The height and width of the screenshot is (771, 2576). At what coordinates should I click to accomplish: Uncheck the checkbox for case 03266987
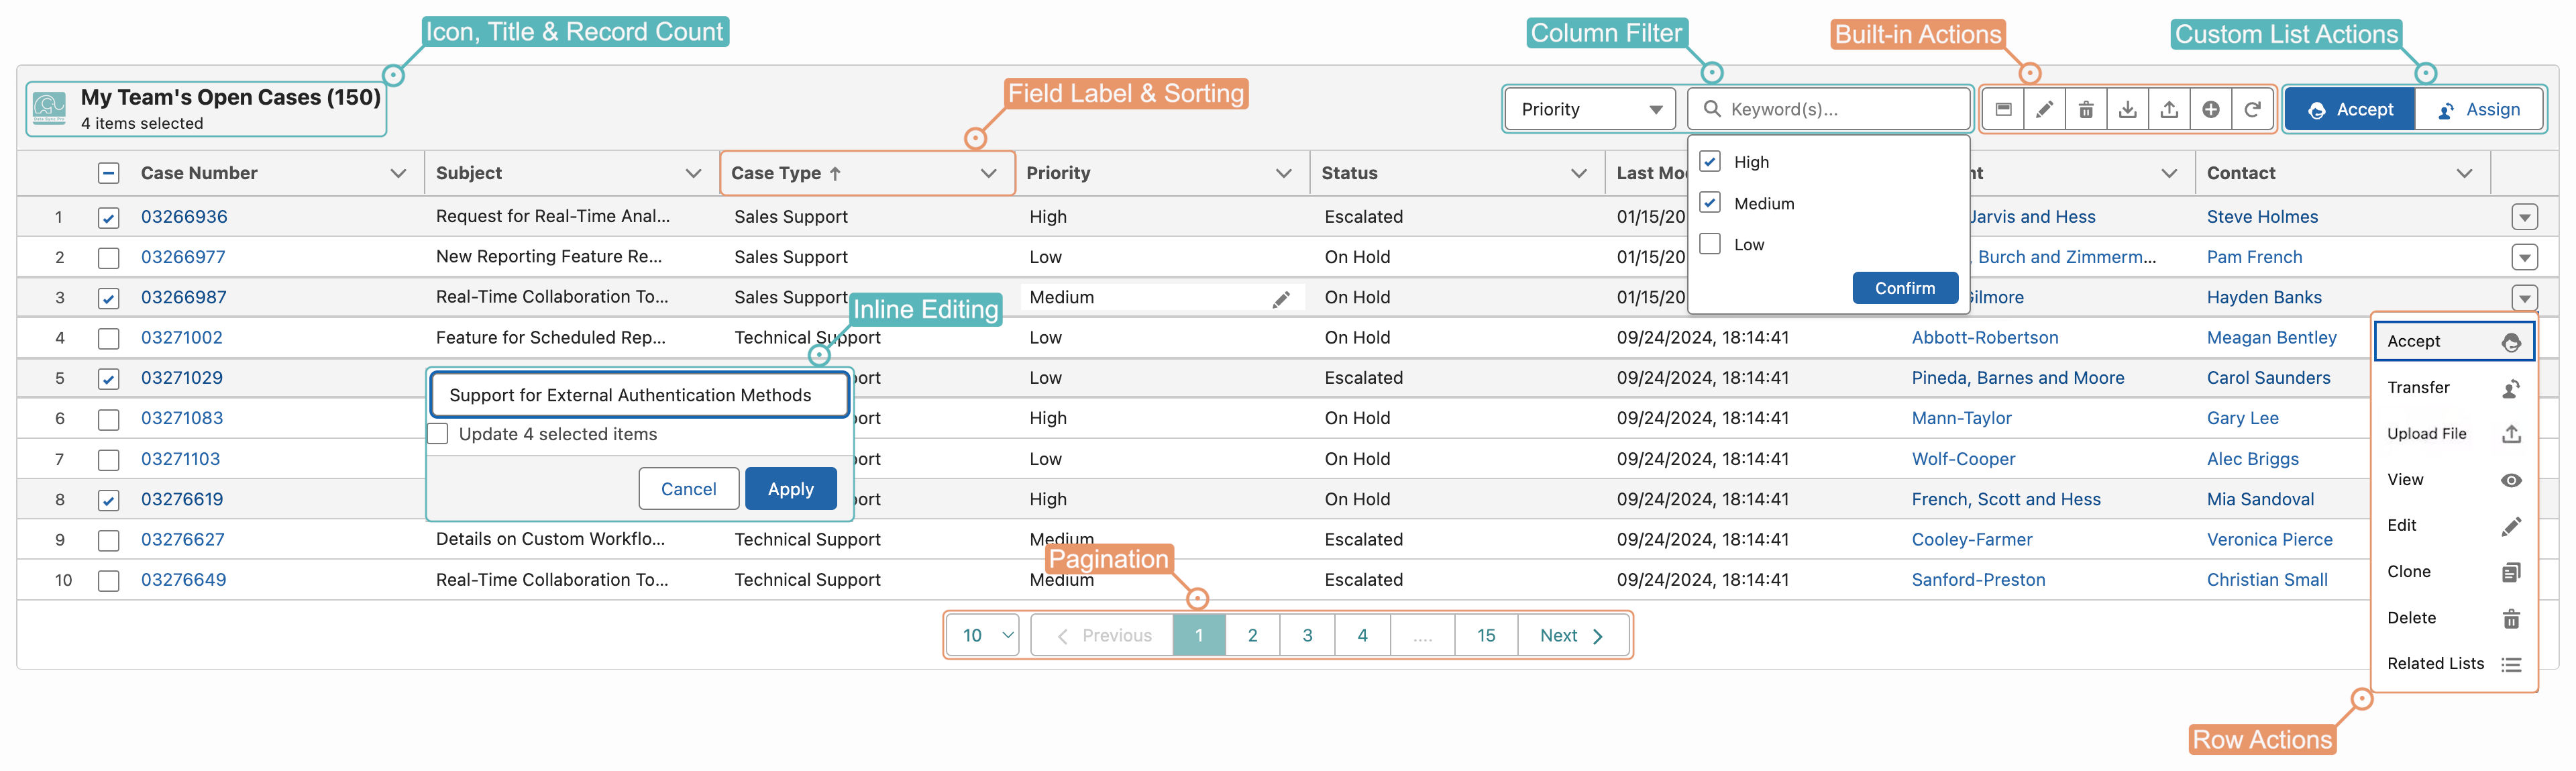109,298
